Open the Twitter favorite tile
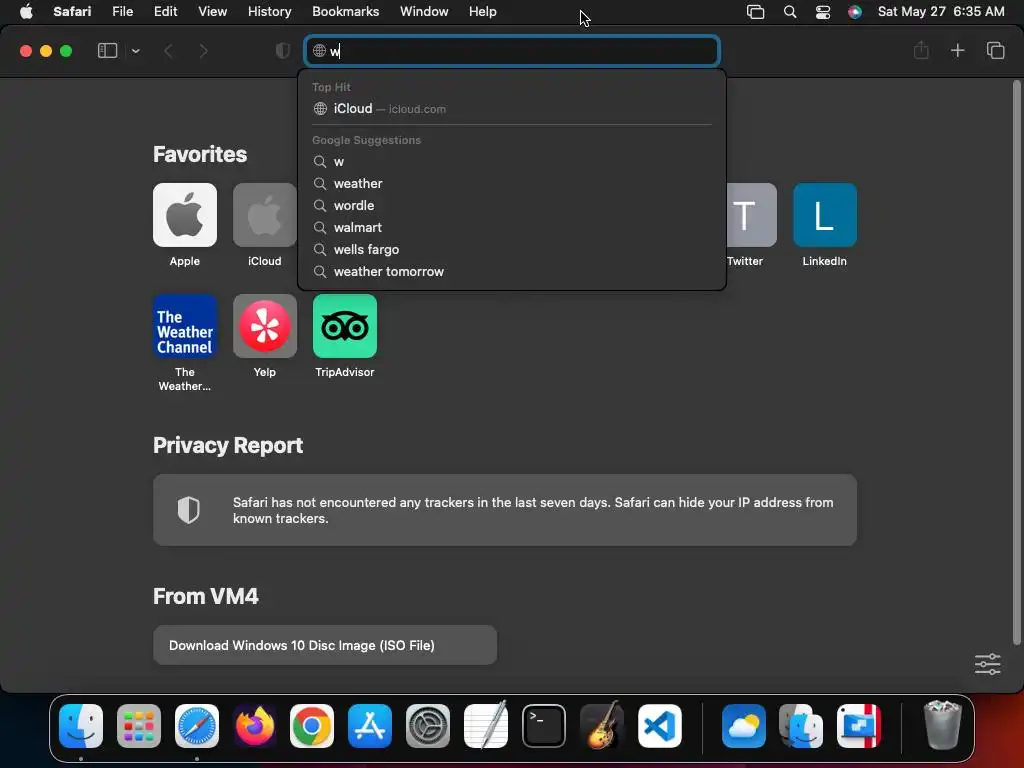 coord(752,215)
